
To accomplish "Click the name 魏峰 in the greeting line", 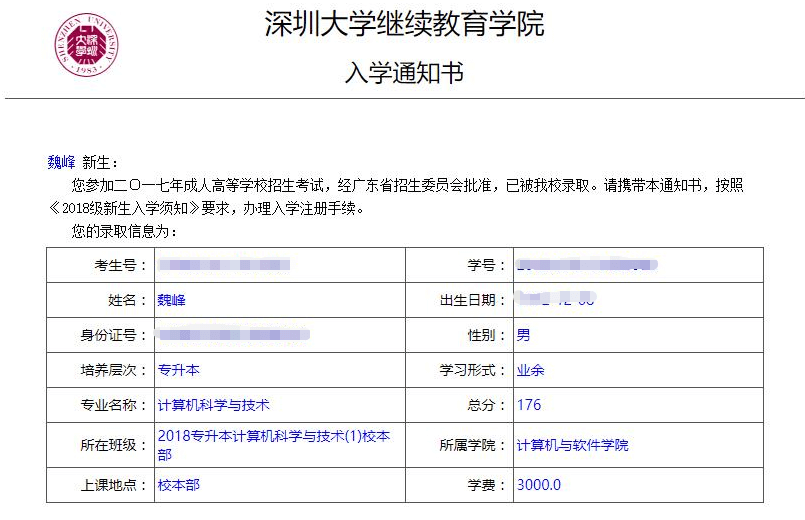I will [x=61, y=162].
